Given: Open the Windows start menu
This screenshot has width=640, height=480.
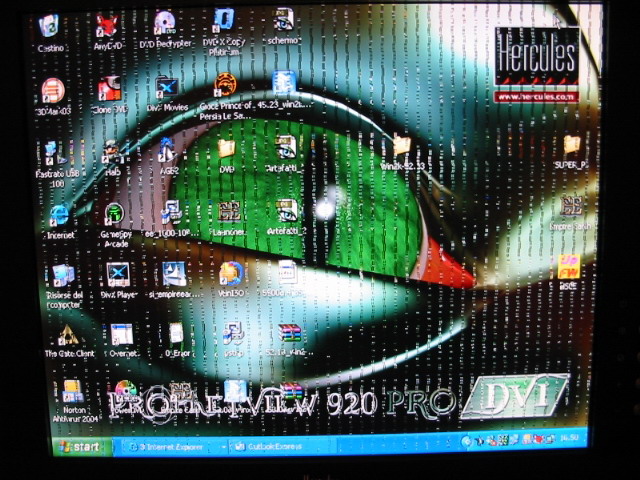Looking at the screenshot, I should coord(83,447).
